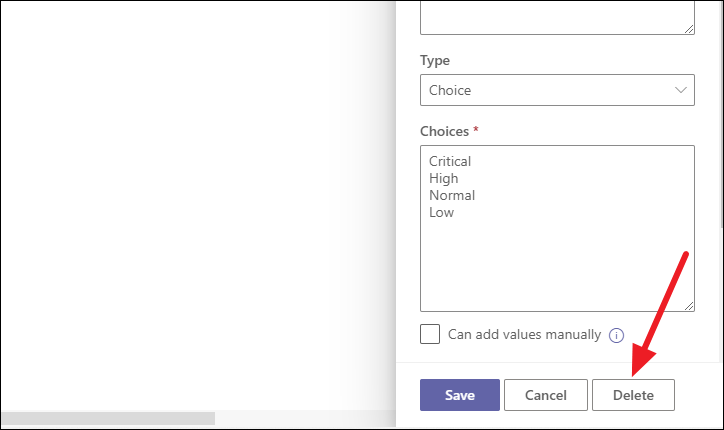This screenshot has width=724, height=430.
Task: Click the Can add values manually label text
Action: click(524, 335)
